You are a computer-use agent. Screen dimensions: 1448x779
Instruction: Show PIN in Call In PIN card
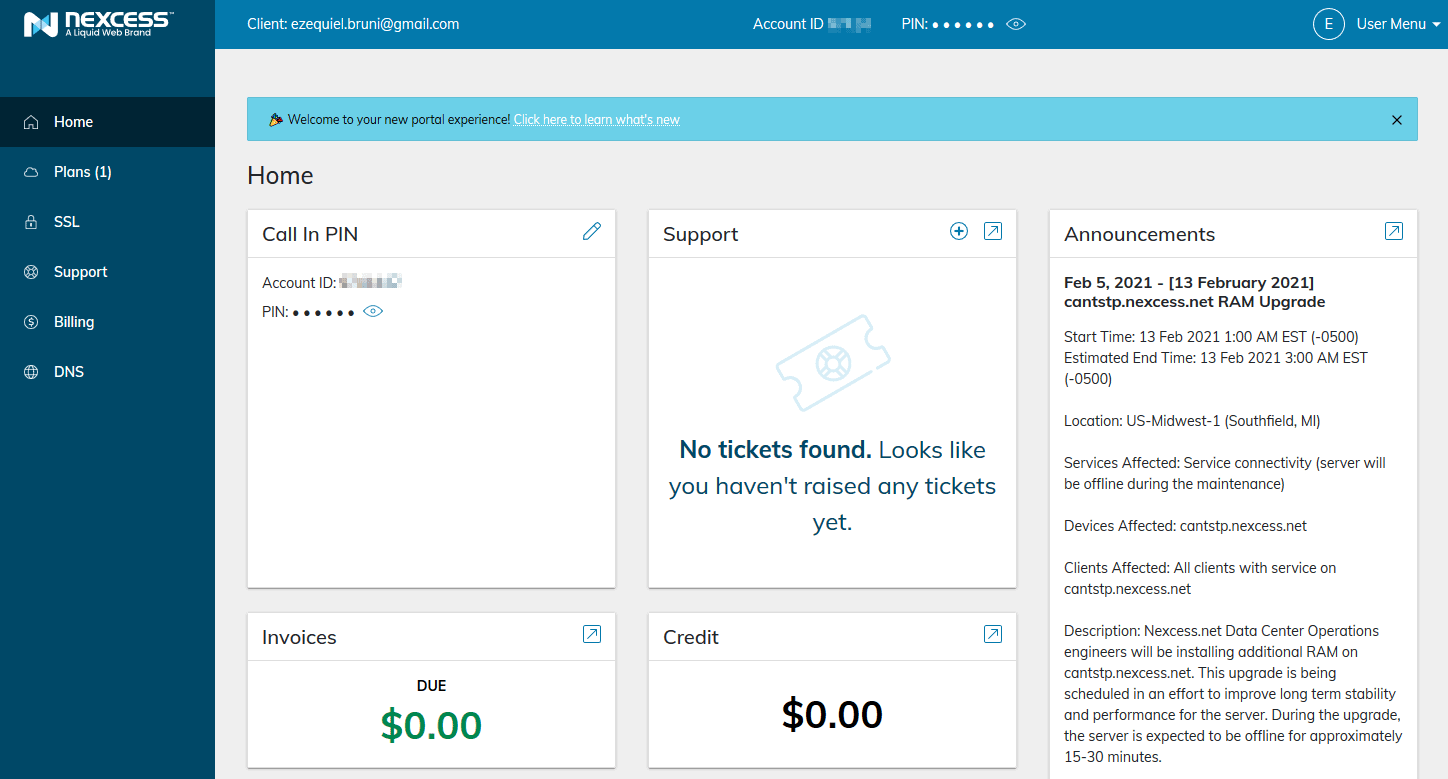pos(373,312)
